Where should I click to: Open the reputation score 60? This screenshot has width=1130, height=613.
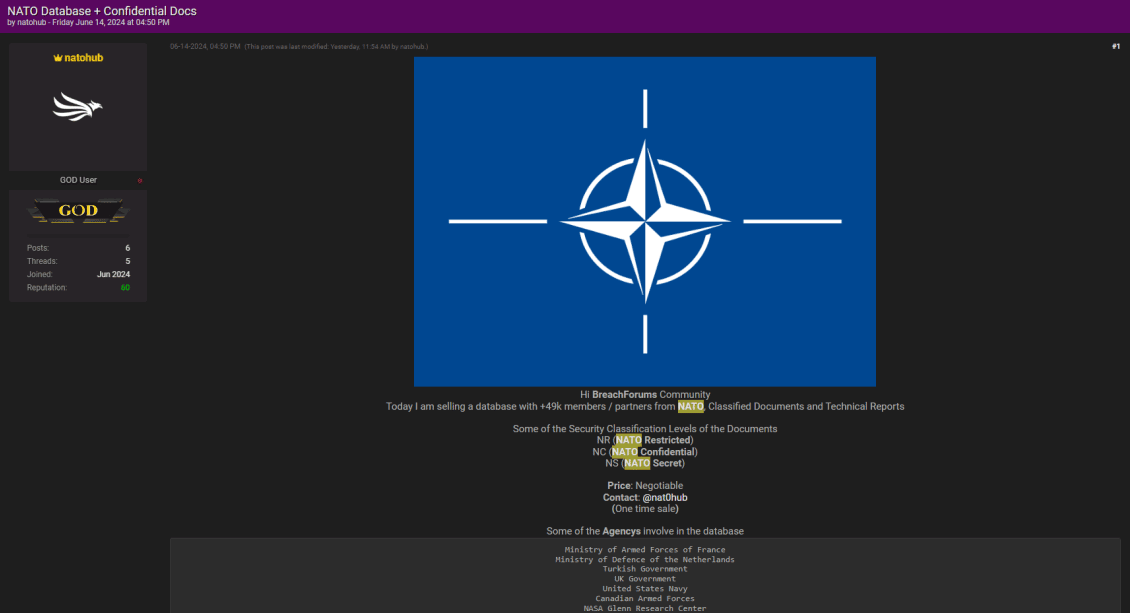click(x=125, y=287)
